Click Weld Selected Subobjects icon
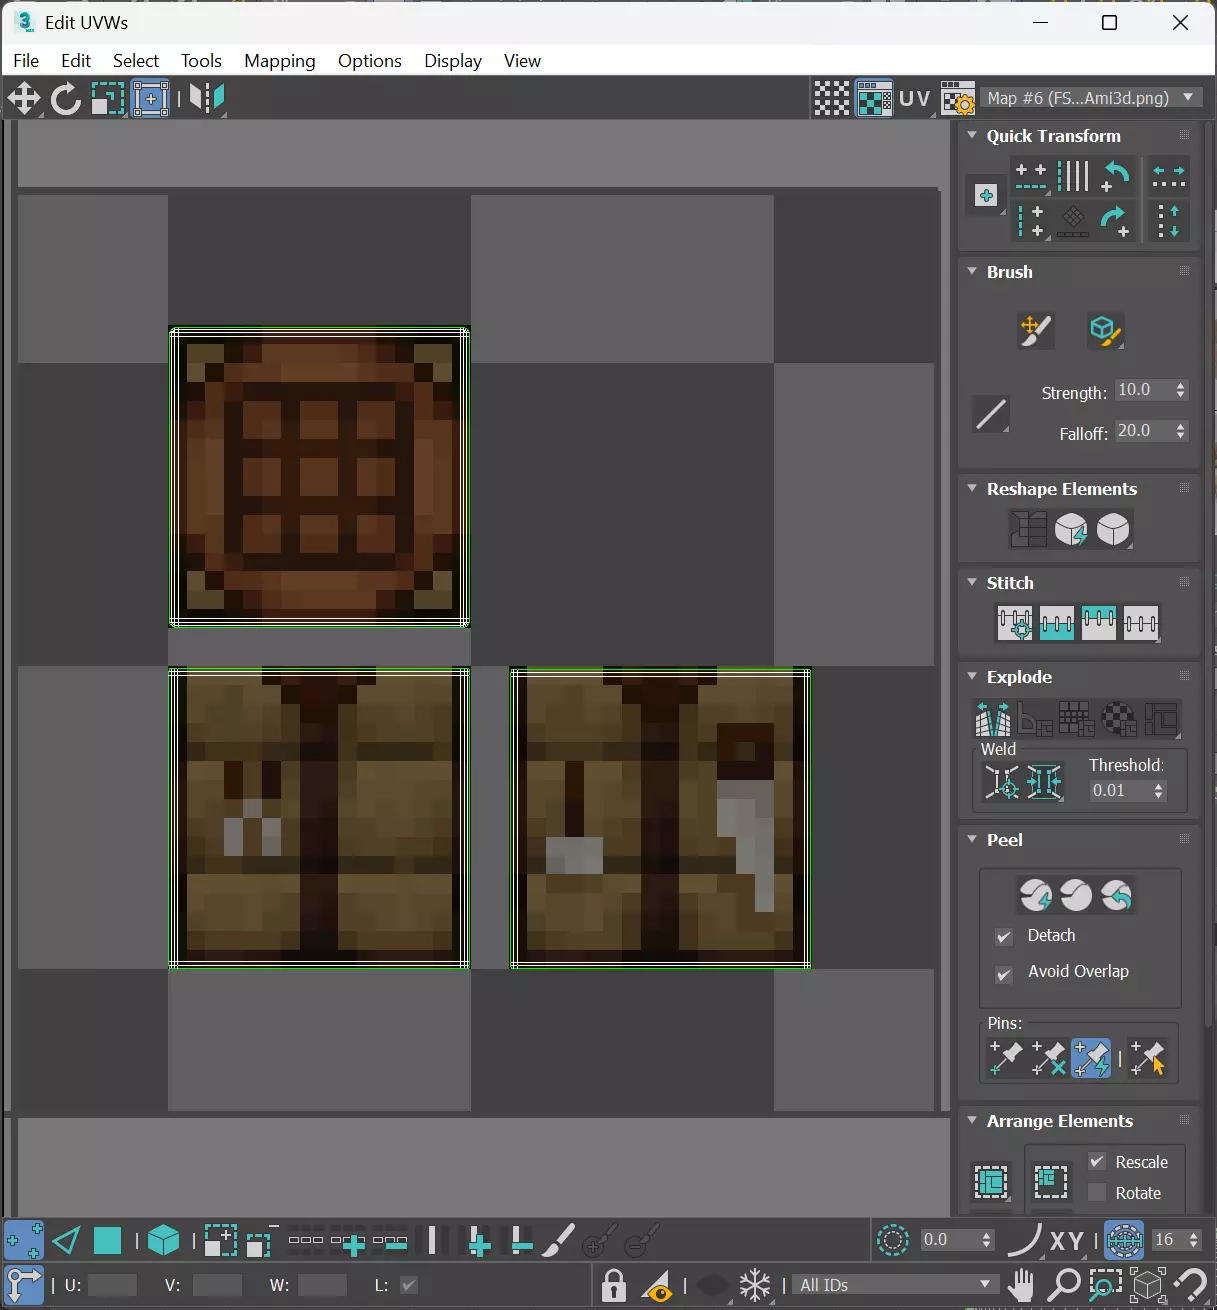 [1044, 782]
